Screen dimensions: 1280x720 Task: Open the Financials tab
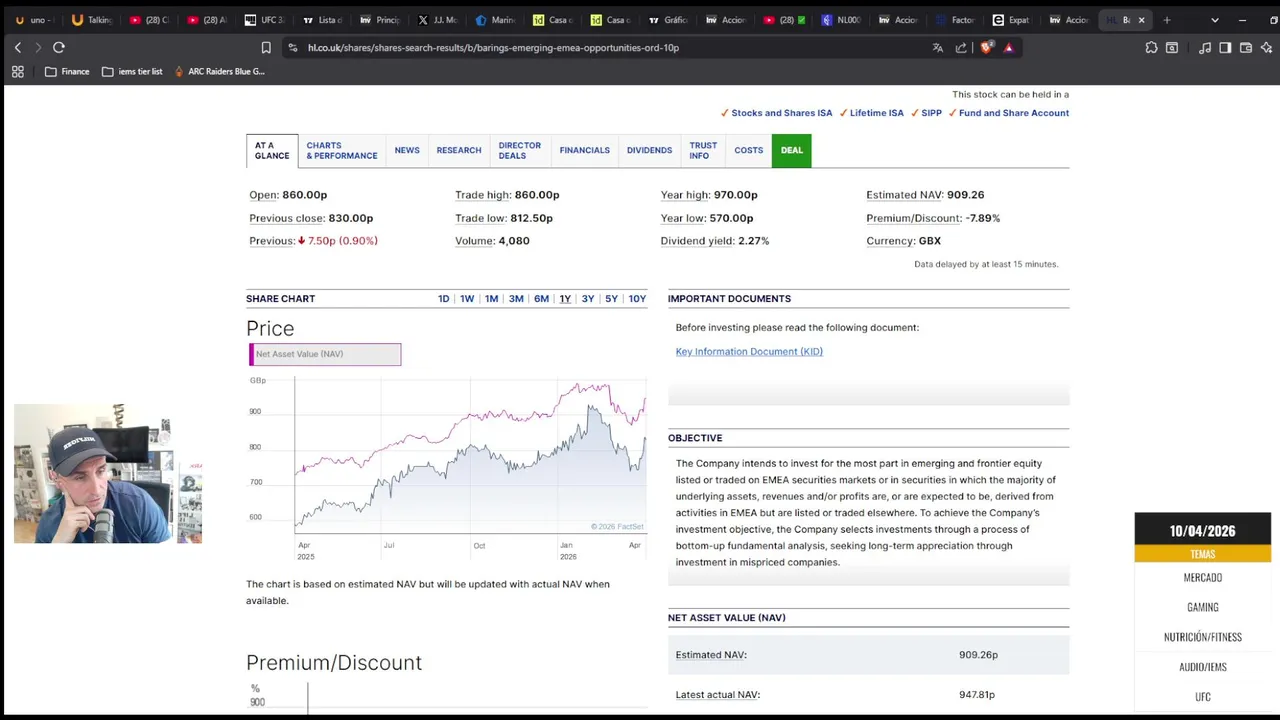coord(585,150)
